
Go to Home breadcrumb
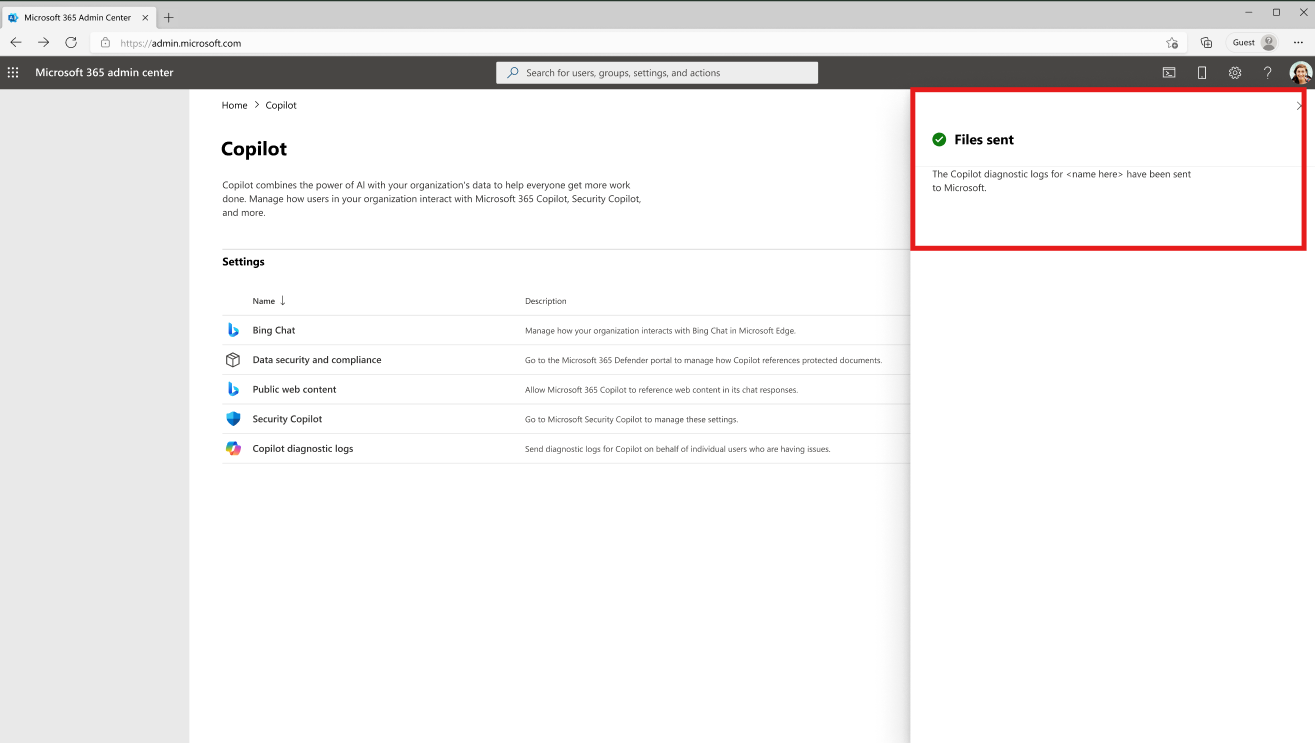coord(234,105)
